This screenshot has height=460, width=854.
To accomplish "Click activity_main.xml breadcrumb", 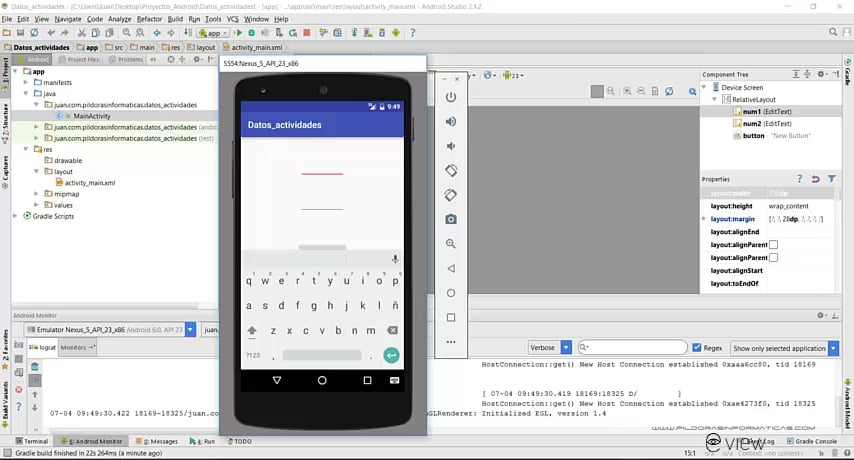I will coord(252,47).
